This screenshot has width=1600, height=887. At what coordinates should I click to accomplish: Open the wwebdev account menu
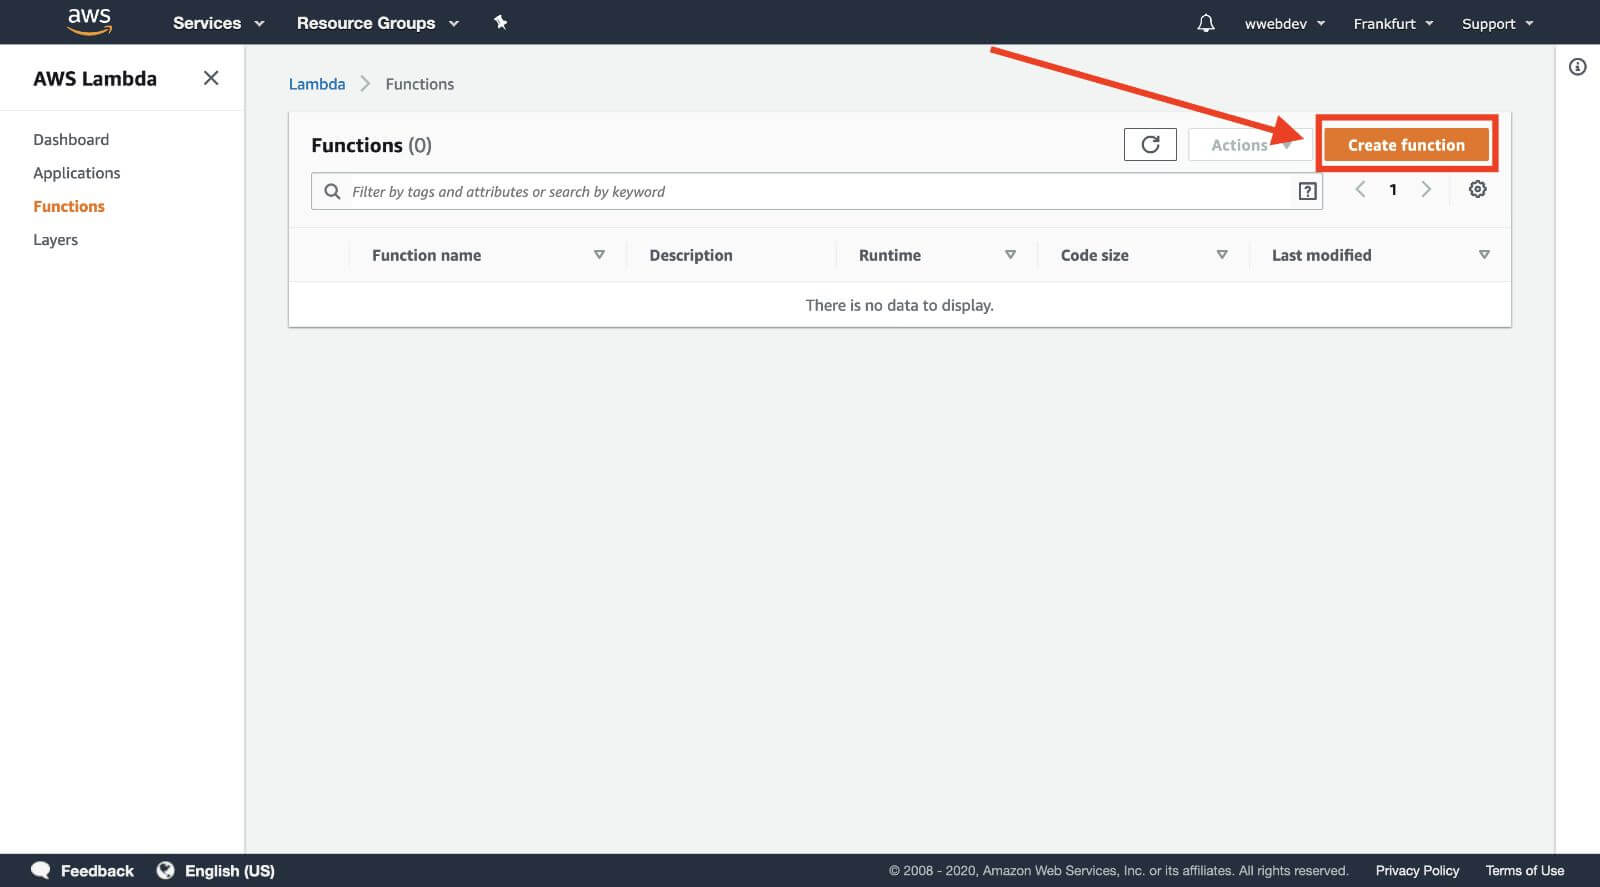(1284, 23)
